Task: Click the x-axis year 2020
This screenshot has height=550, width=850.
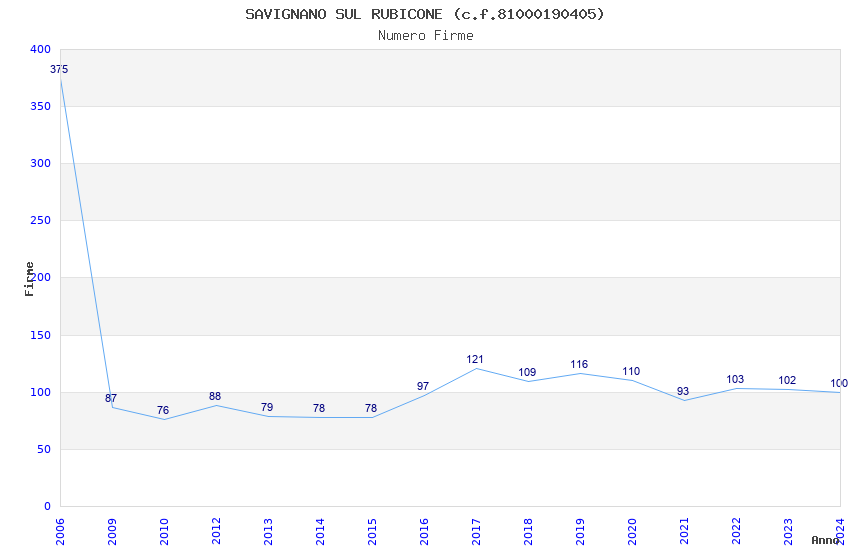Action: pos(633,532)
